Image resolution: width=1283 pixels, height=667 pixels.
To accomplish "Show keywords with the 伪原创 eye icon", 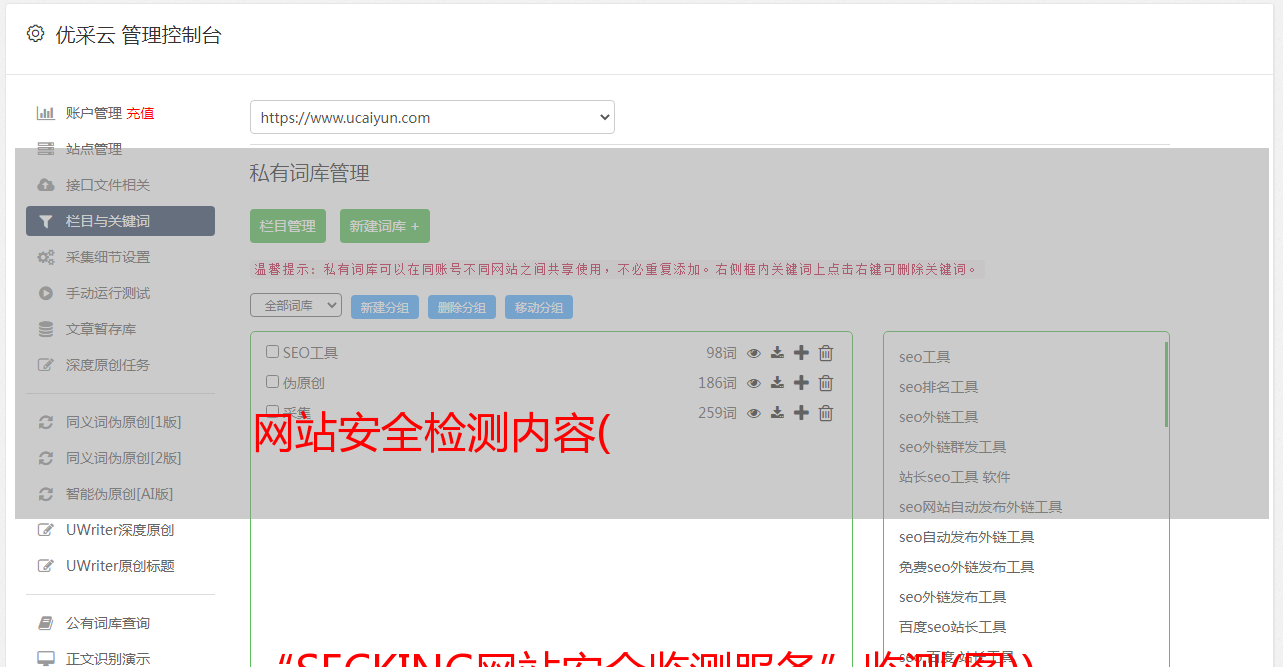I will coord(754,383).
